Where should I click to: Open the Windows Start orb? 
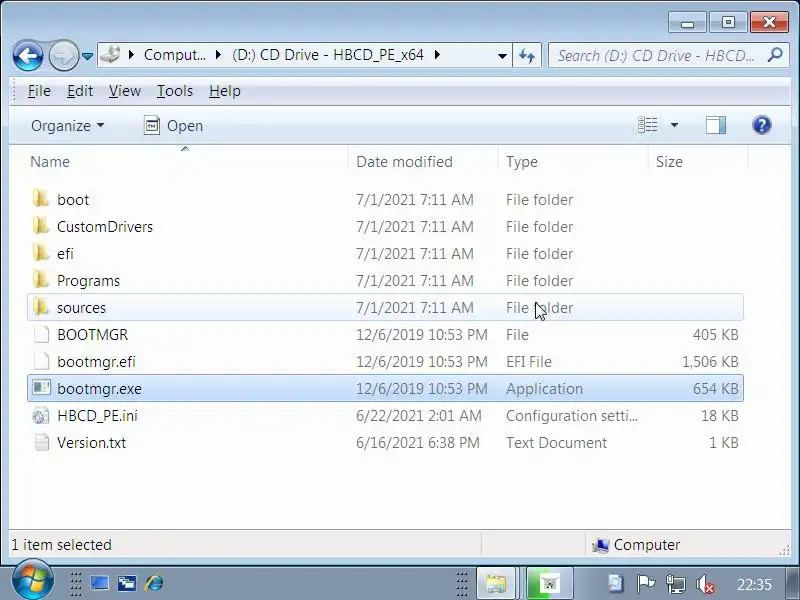click(32, 582)
